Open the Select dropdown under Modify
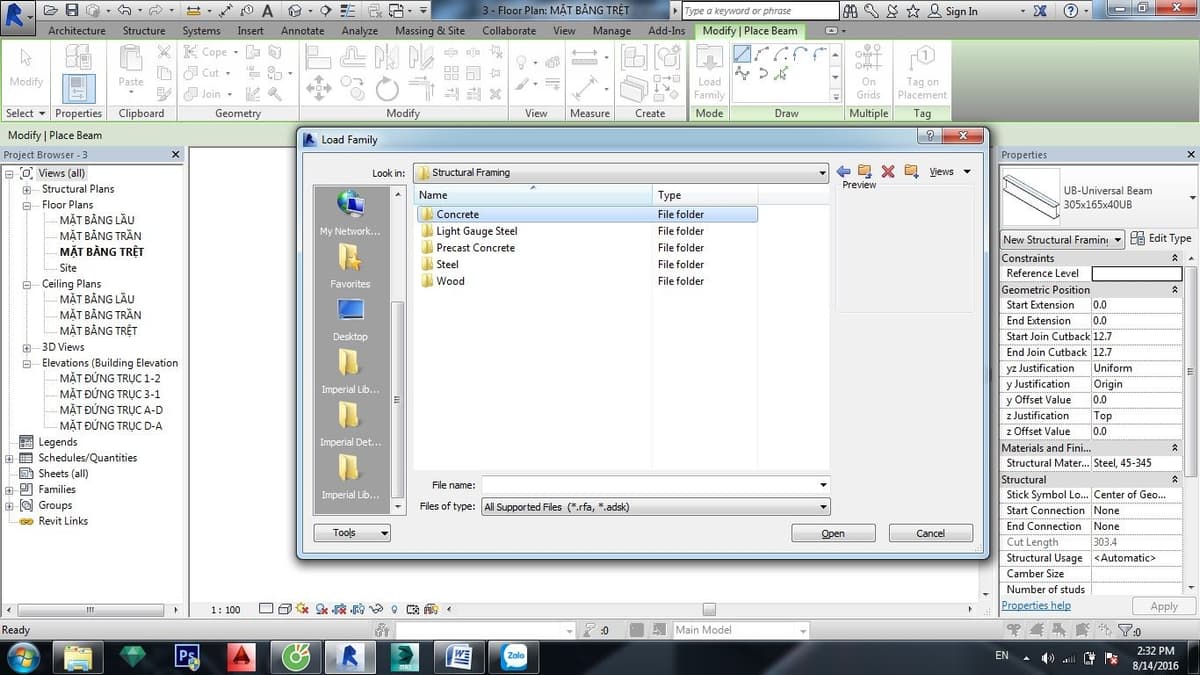Viewport: 1200px width, 675px height. click(26, 113)
